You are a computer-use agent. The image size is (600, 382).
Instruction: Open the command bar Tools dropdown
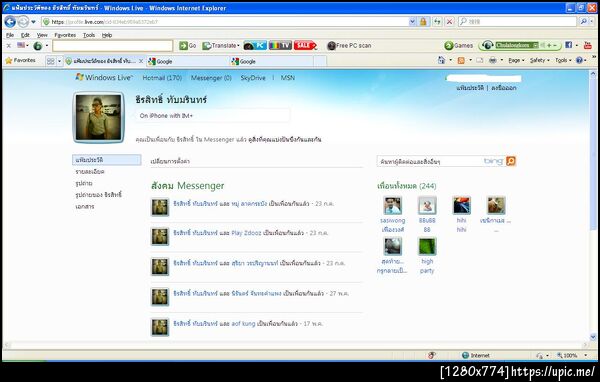pyautogui.click(x=563, y=60)
